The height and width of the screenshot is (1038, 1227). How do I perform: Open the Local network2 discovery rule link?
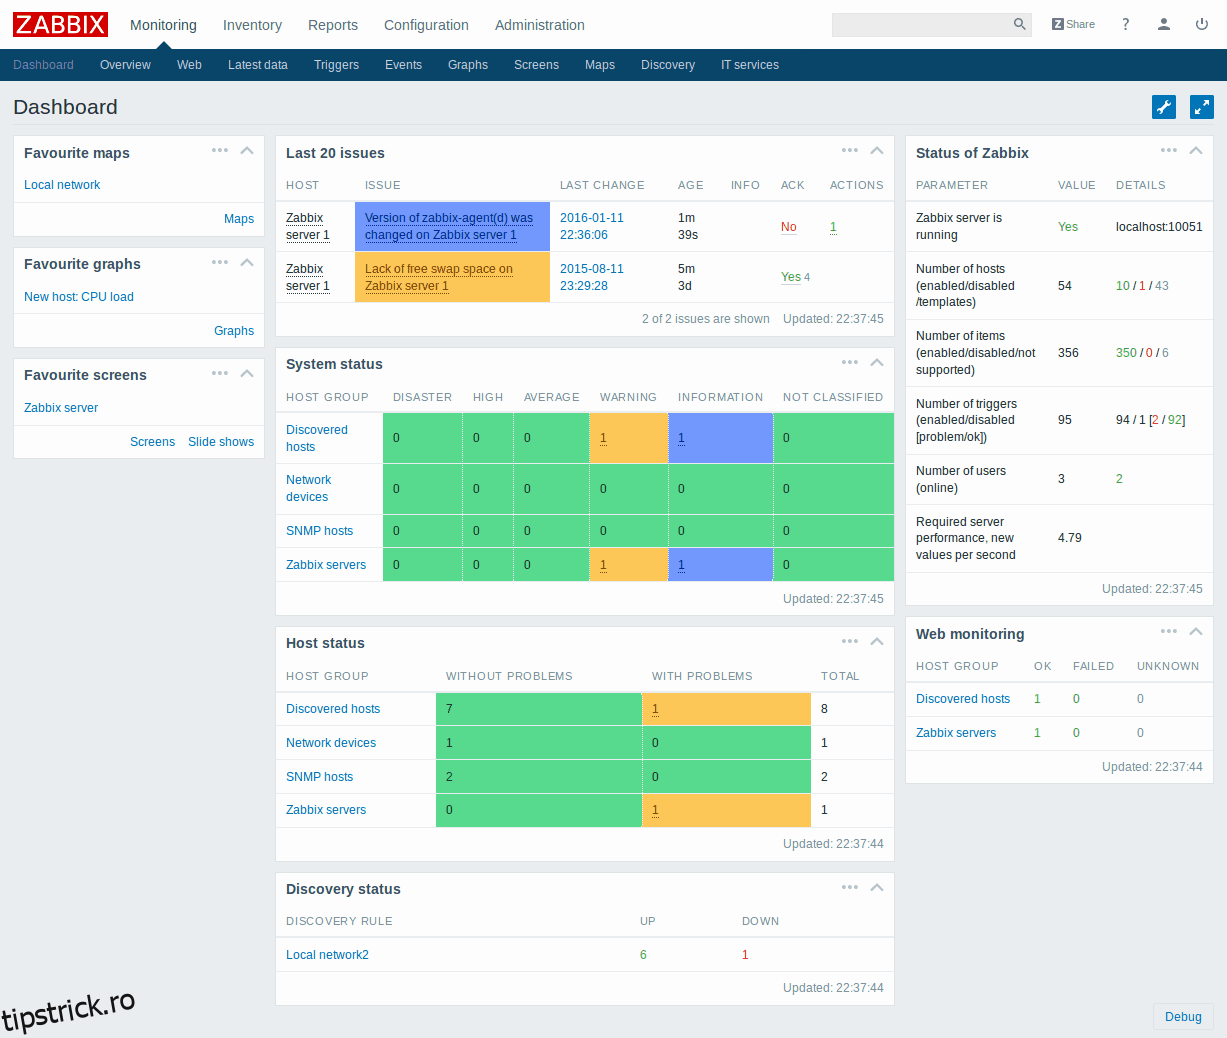coord(327,955)
